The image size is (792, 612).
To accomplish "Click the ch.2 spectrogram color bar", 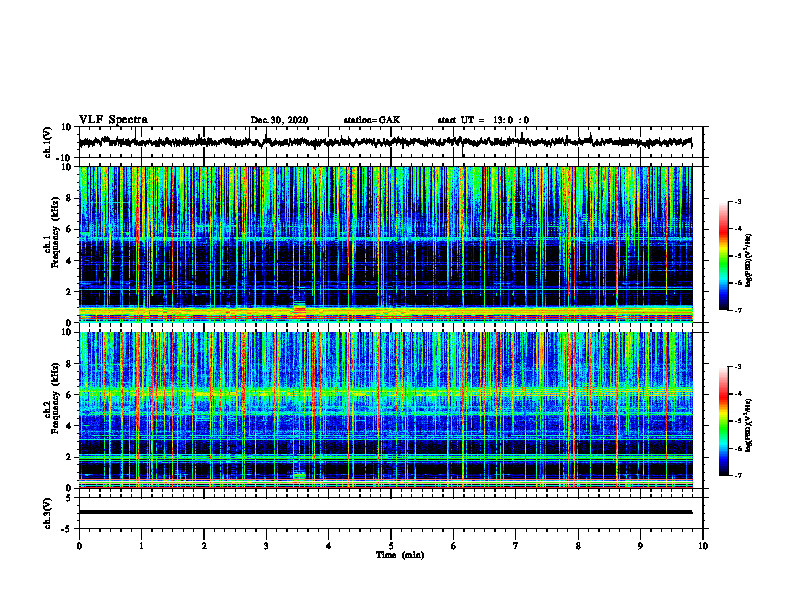I will (x=723, y=421).
